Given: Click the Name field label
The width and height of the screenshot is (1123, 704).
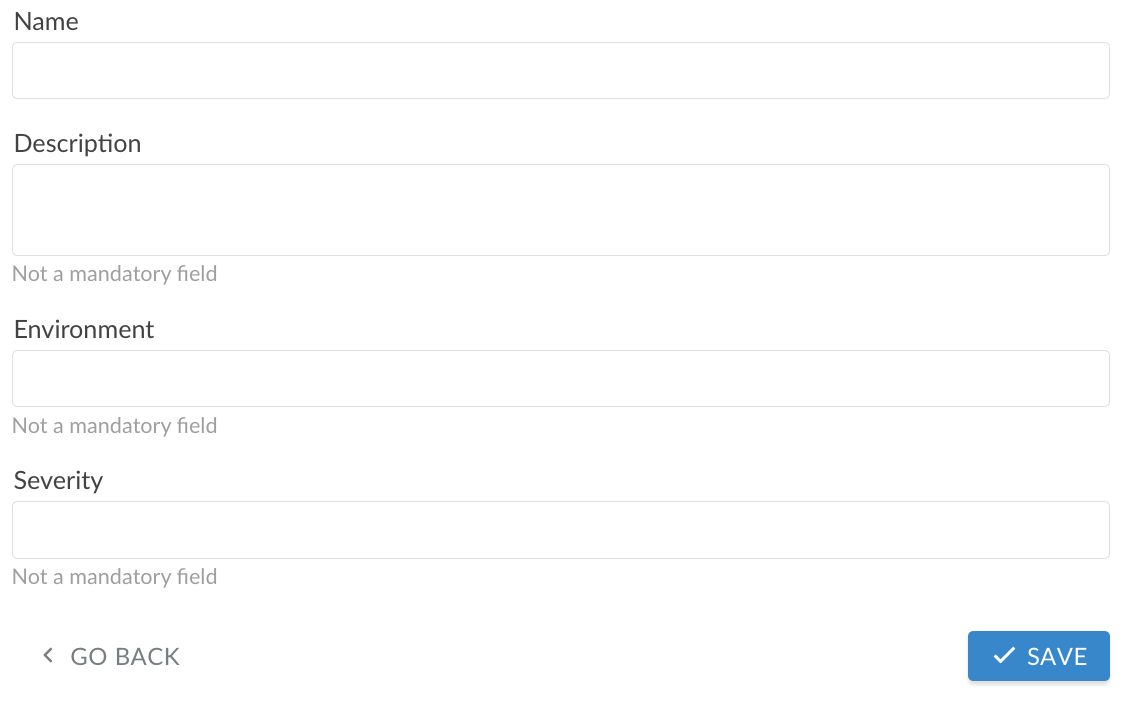Looking at the screenshot, I should click(x=46, y=22).
